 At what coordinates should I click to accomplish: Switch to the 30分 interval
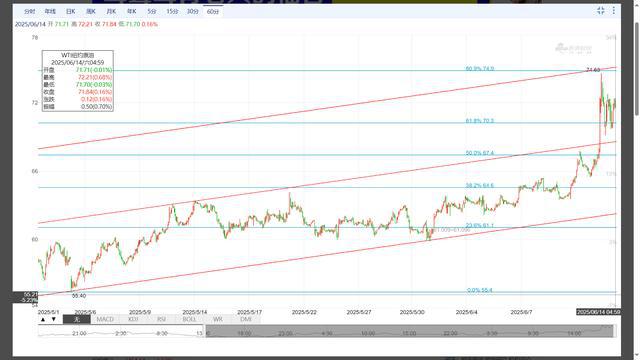[x=193, y=11]
